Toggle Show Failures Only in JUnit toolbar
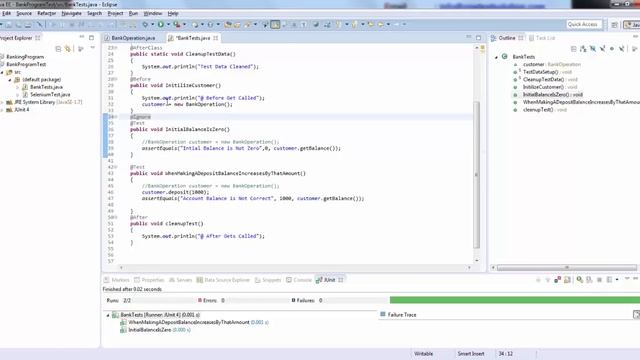The width and height of the screenshot is (640, 360). [x=558, y=280]
